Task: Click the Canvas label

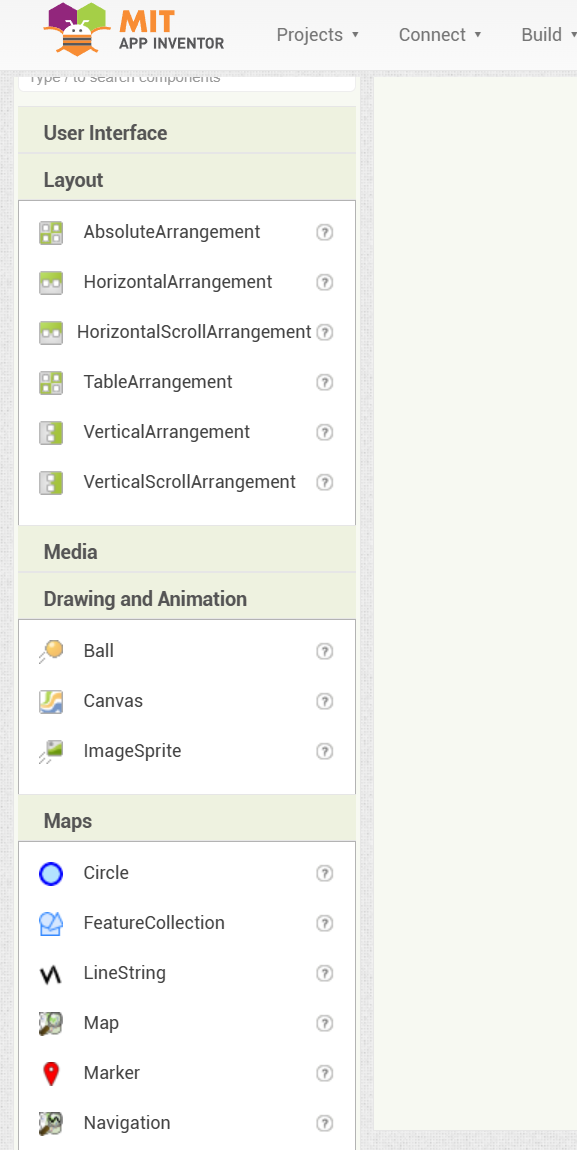Action: pyautogui.click(x=113, y=700)
